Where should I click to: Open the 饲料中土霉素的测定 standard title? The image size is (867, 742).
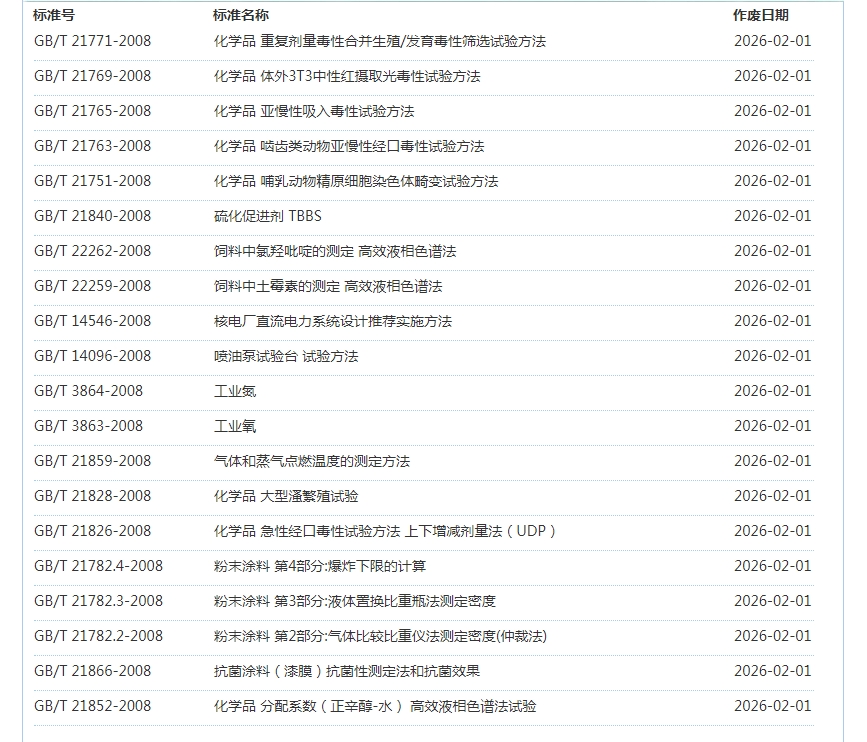[328, 286]
